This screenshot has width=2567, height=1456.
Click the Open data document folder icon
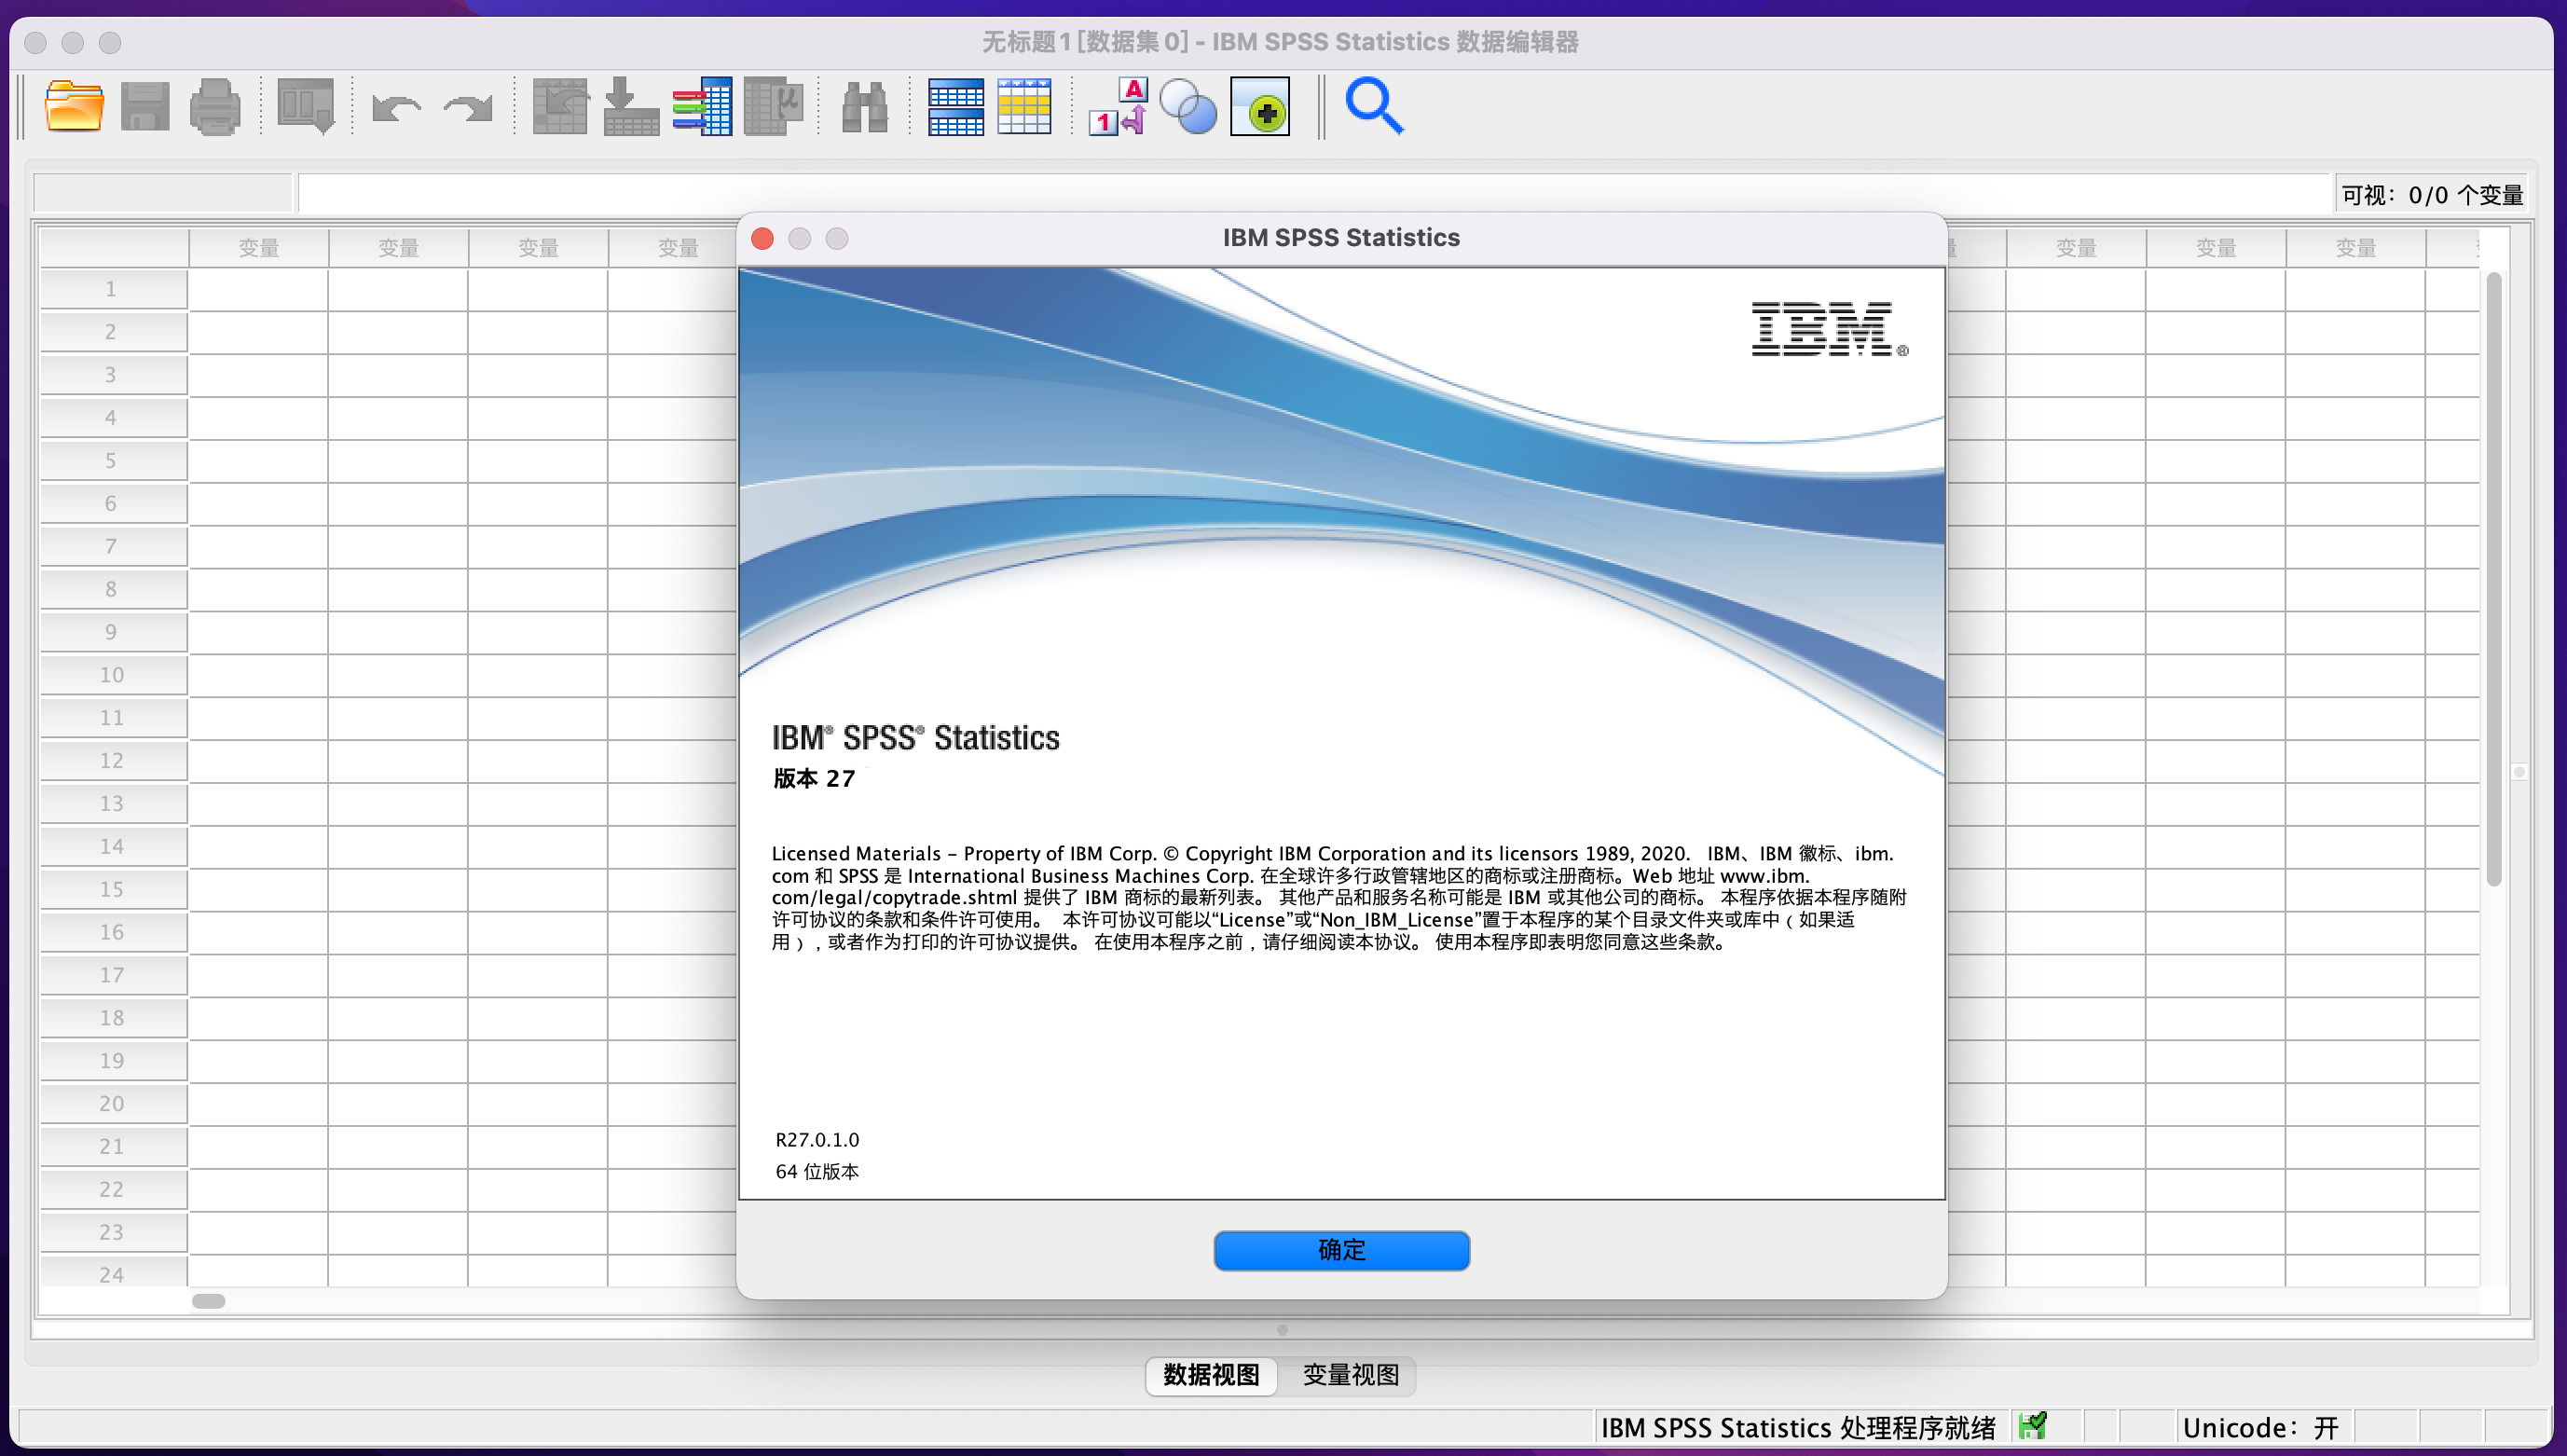click(74, 106)
